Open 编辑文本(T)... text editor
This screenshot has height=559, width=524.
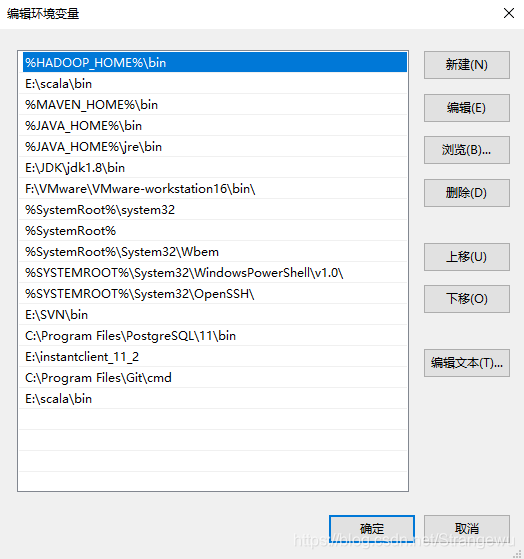click(x=467, y=363)
